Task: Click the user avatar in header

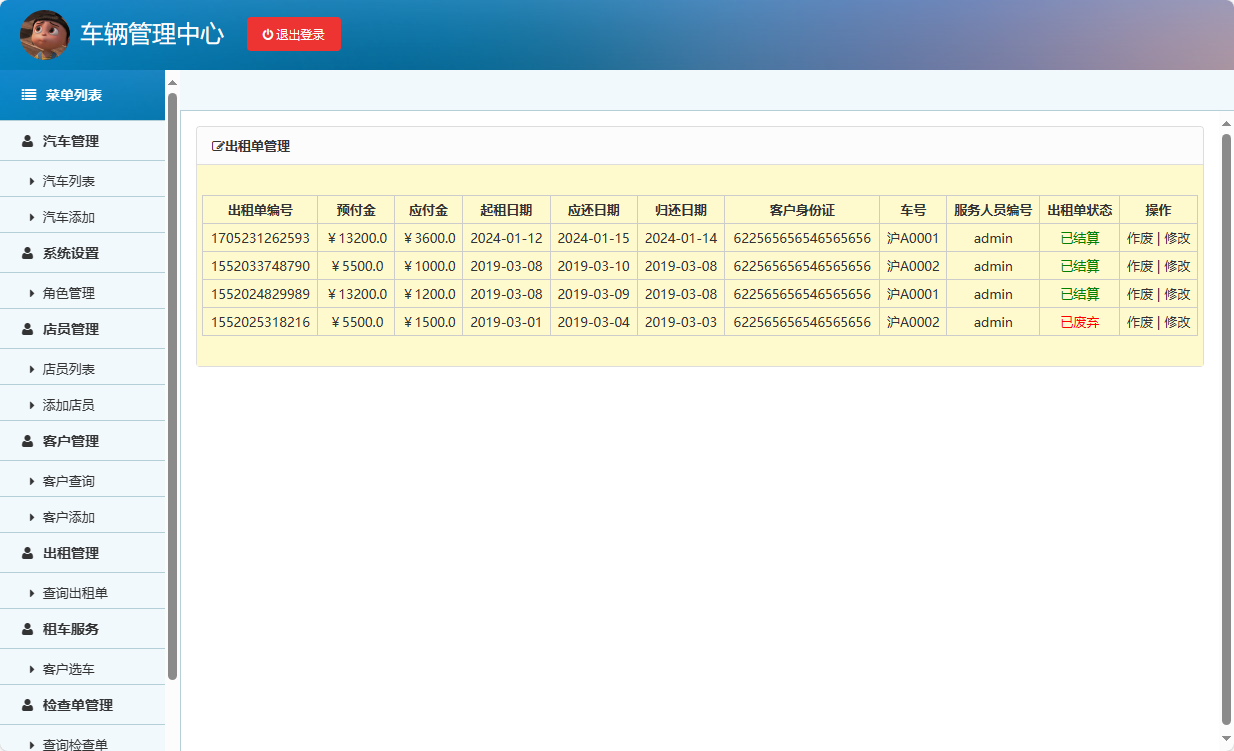Action: coord(45,35)
